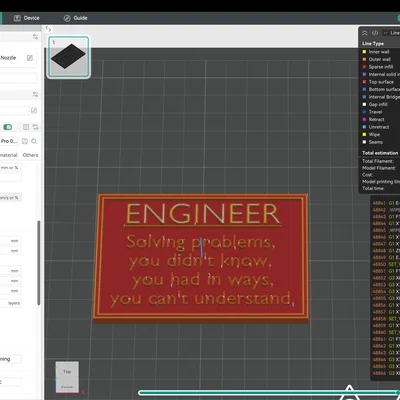Click the Model Filament label
Viewport: 400px width, 400px height.
[379, 168]
